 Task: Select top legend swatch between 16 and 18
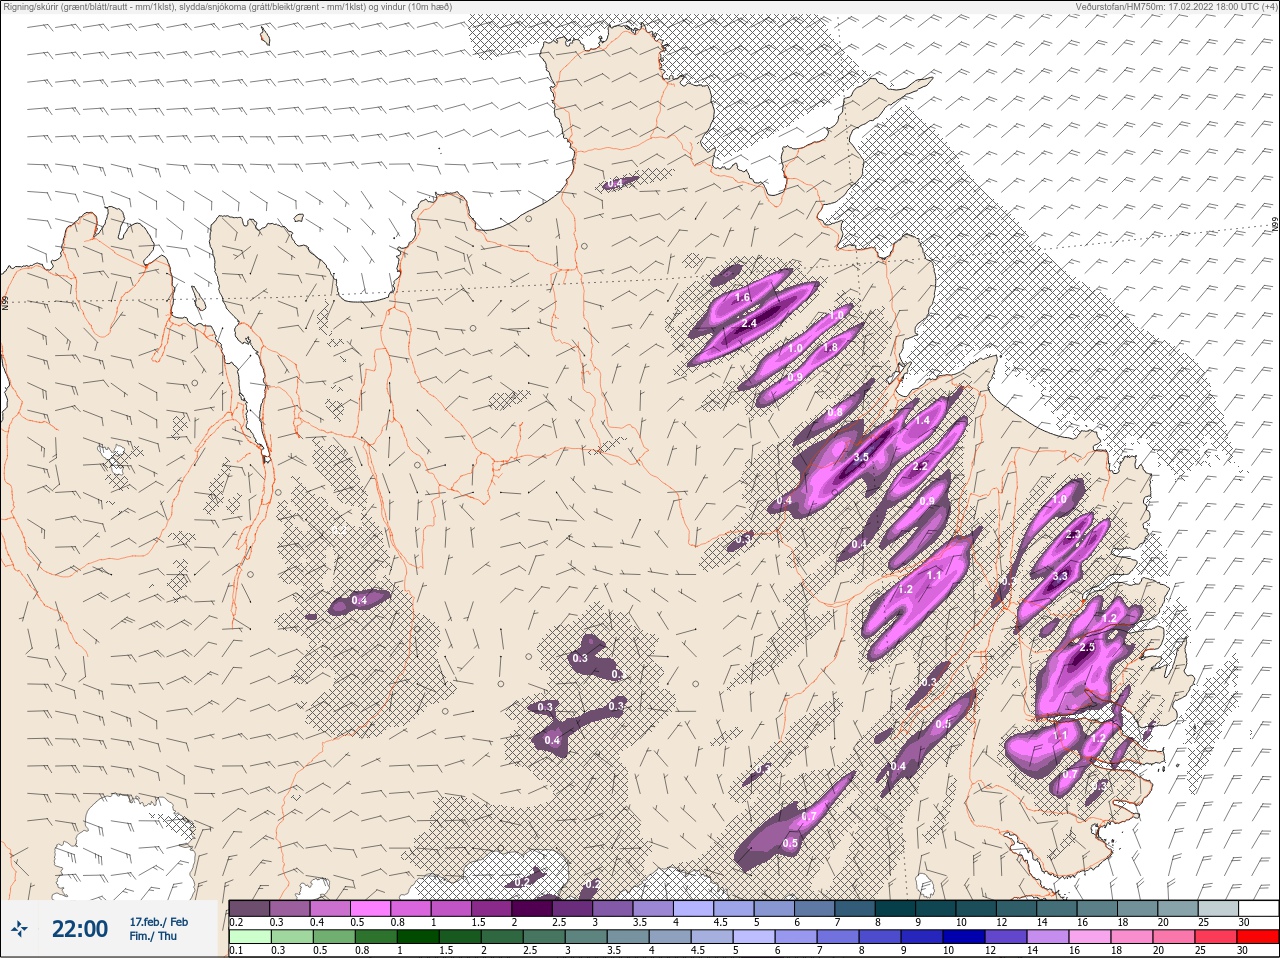click(x=1099, y=908)
